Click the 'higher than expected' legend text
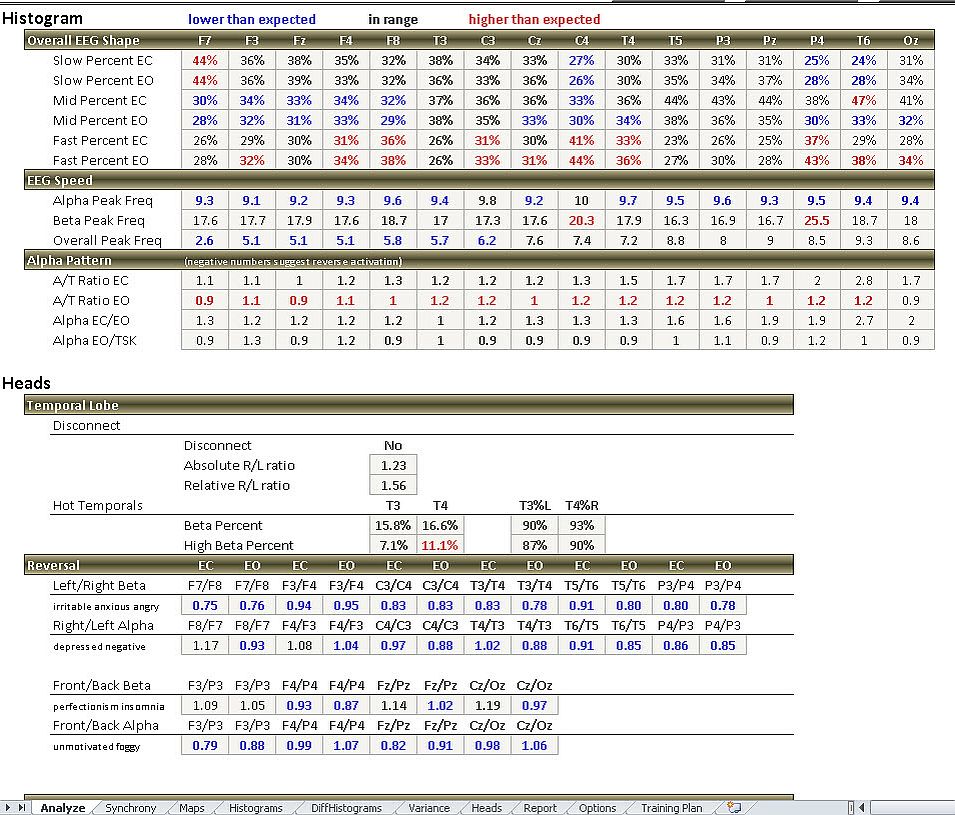 [x=534, y=19]
